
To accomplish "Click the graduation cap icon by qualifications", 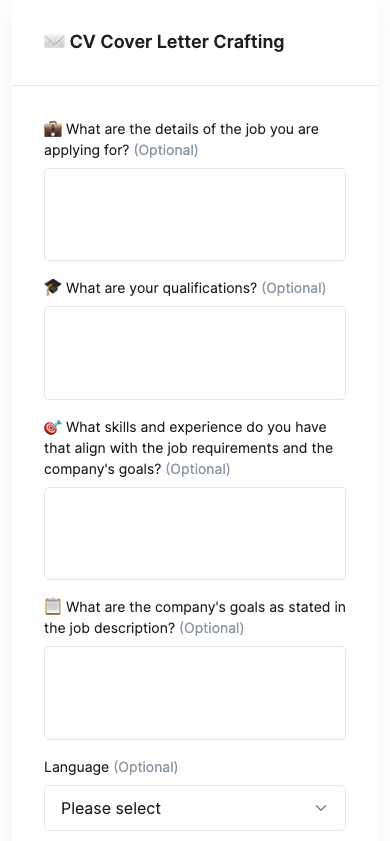I will tap(53, 288).
